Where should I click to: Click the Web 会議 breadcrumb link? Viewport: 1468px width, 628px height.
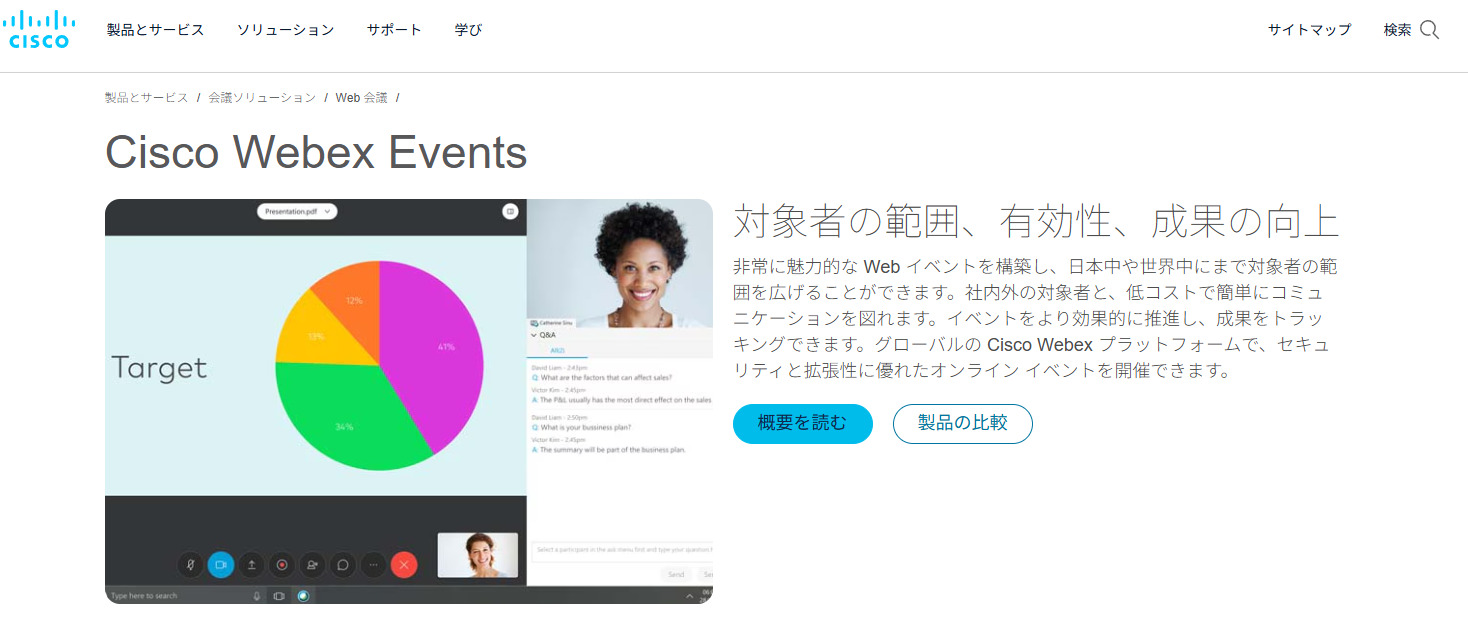tap(361, 97)
